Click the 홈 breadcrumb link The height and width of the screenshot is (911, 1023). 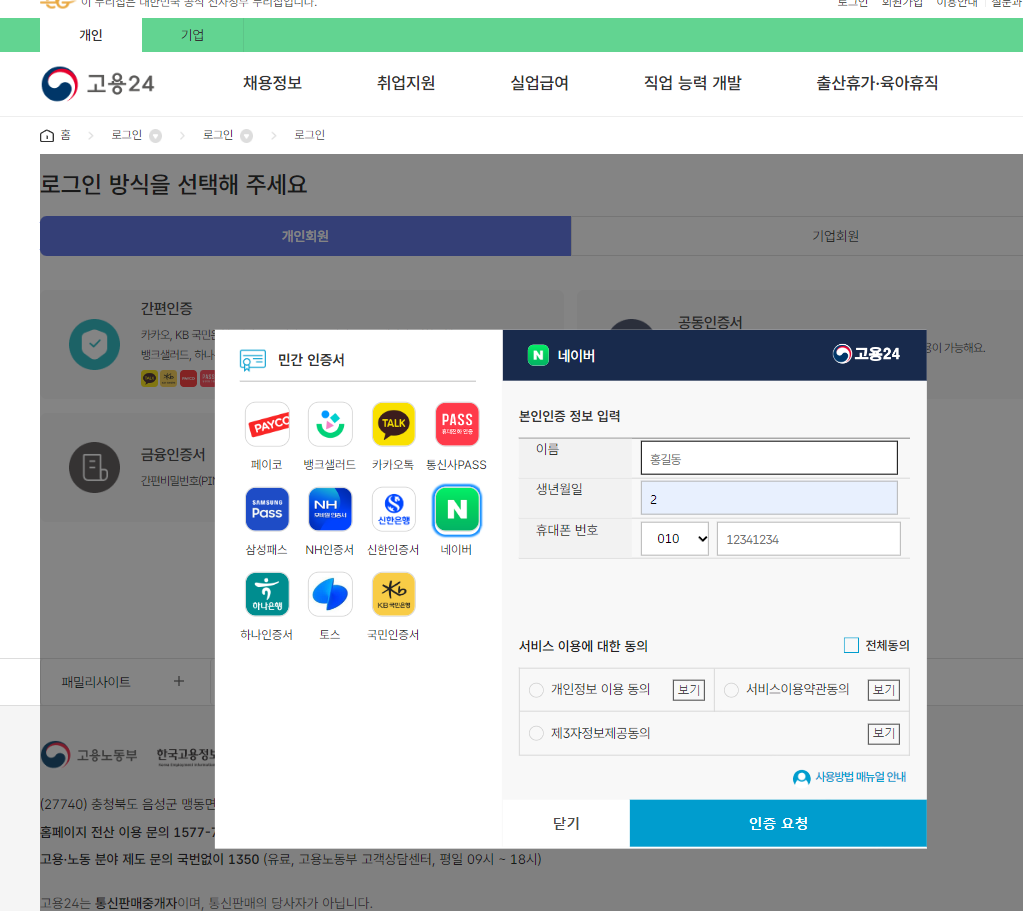(65, 135)
